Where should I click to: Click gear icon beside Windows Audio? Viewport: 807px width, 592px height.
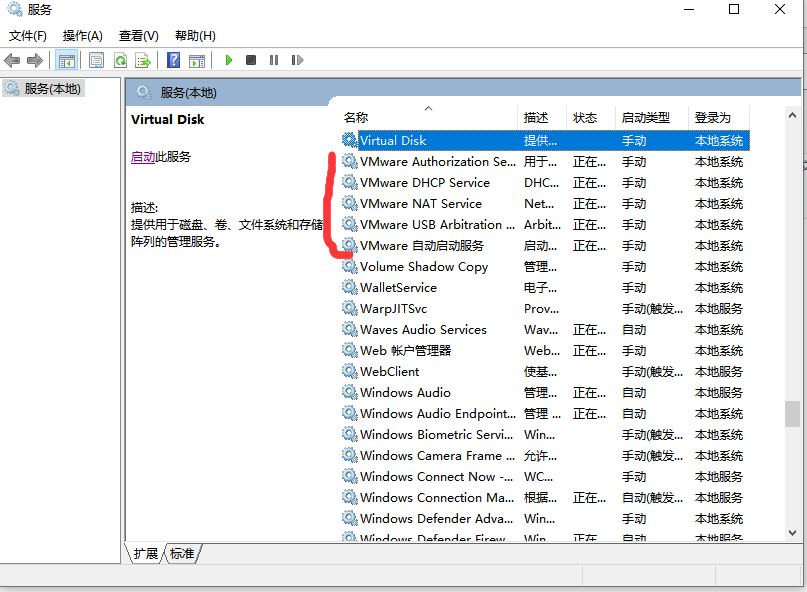[350, 392]
